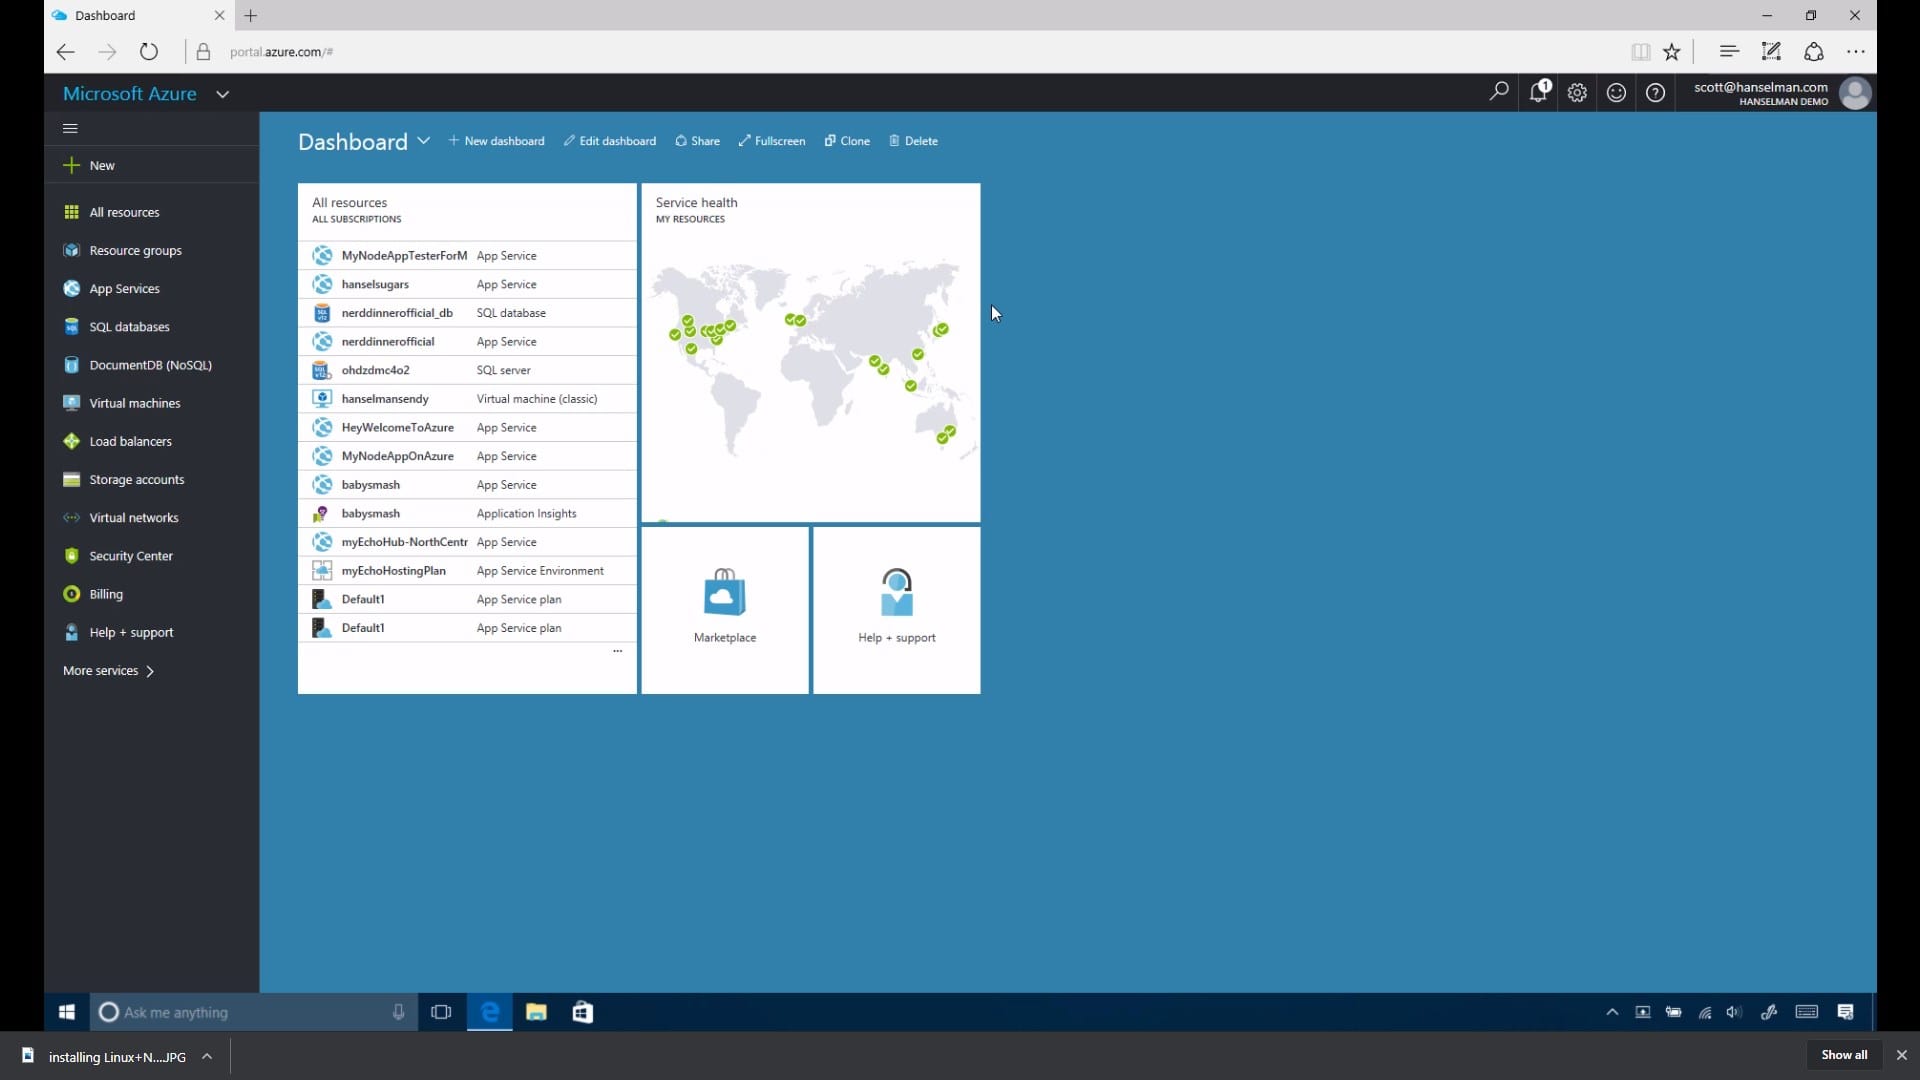The height and width of the screenshot is (1080, 1920).
Task: Select the App Services sidebar icon
Action: pyautogui.click(x=71, y=287)
